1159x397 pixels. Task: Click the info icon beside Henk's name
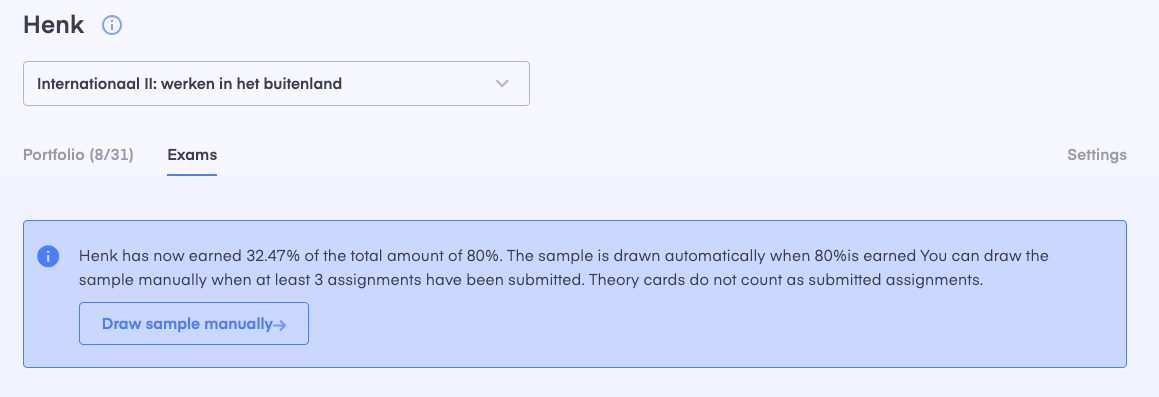pyautogui.click(x=112, y=25)
